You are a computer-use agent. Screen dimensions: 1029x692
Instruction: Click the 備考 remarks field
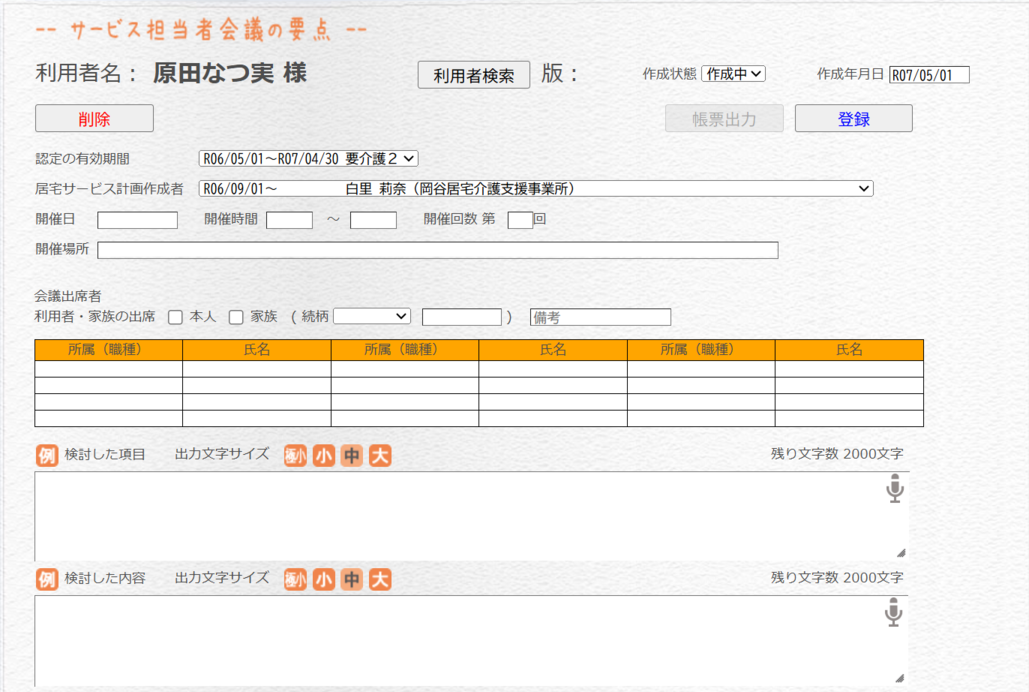pyautogui.click(x=600, y=317)
